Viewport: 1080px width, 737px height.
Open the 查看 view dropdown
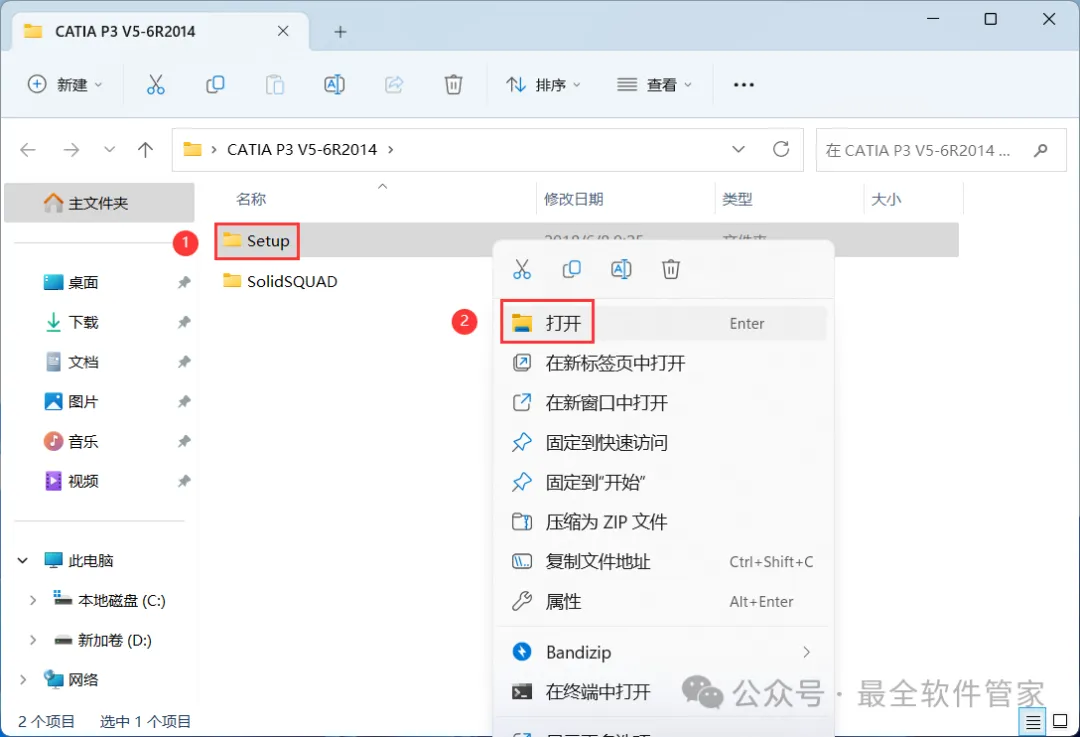(x=654, y=85)
